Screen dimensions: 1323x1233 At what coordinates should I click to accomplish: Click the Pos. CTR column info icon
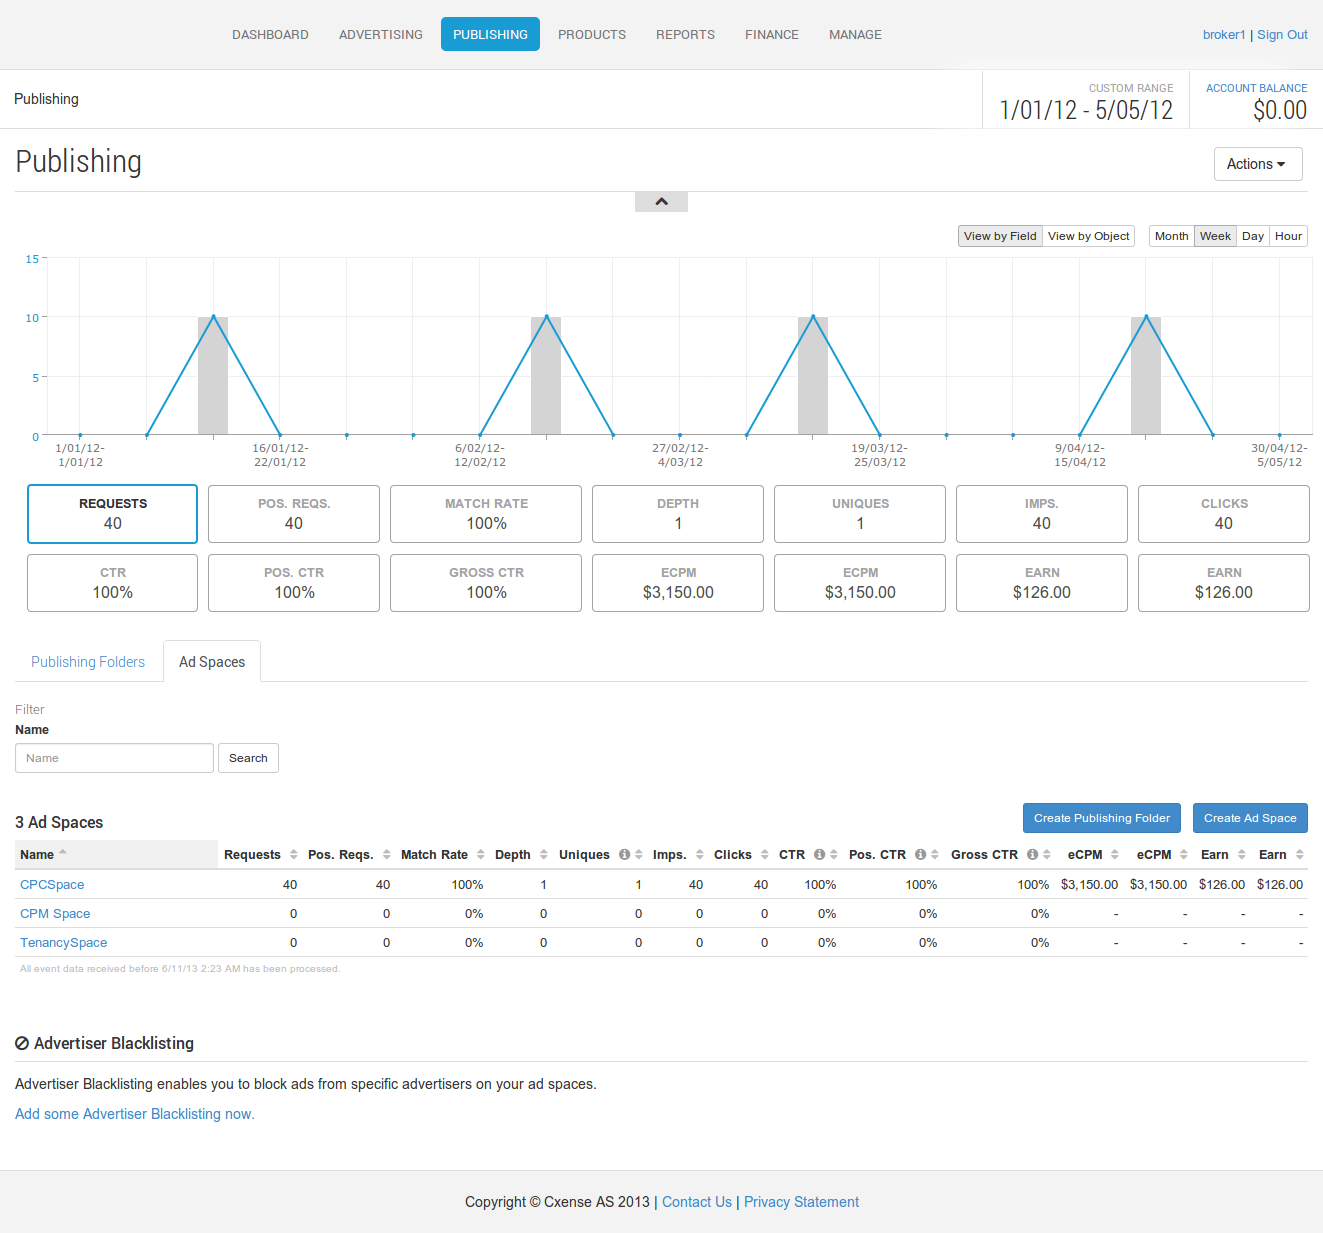coord(920,854)
